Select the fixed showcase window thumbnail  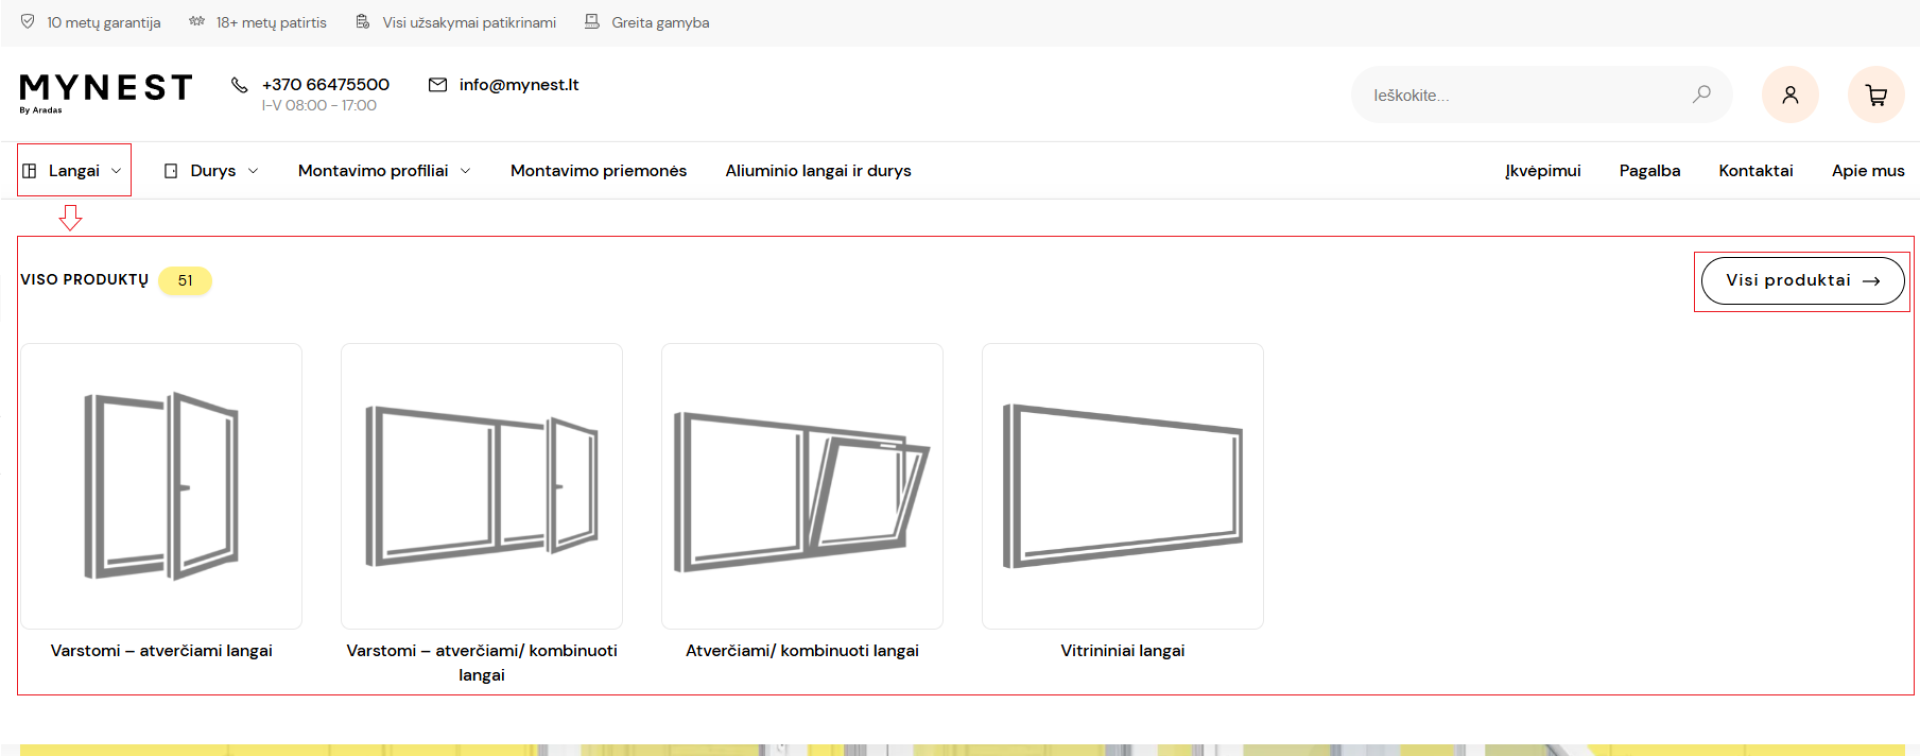(x=1122, y=486)
